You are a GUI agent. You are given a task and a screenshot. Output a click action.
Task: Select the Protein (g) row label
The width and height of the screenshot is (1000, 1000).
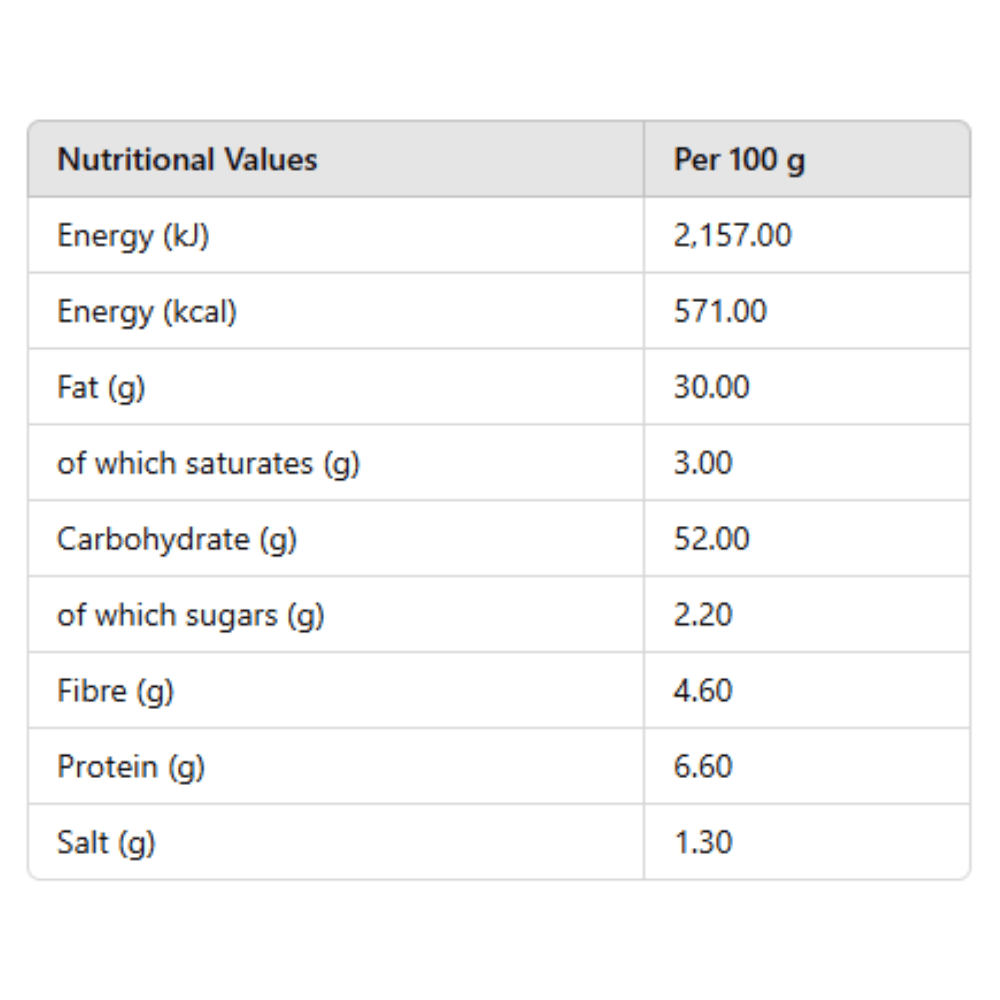click(131, 767)
